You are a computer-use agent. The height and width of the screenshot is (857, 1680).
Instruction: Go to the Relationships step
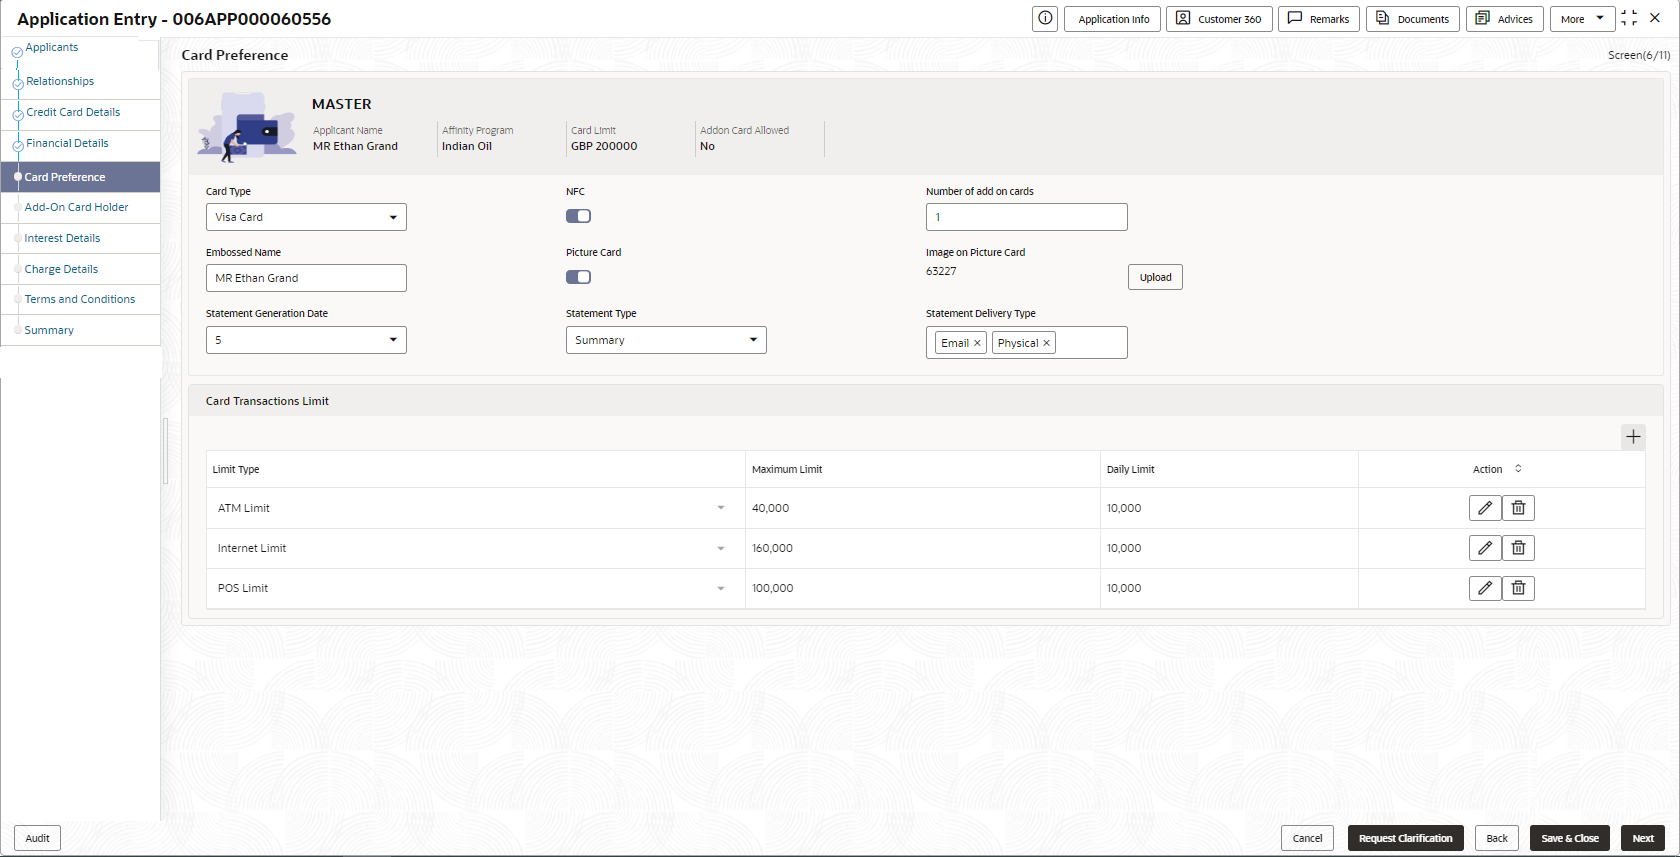tap(60, 82)
